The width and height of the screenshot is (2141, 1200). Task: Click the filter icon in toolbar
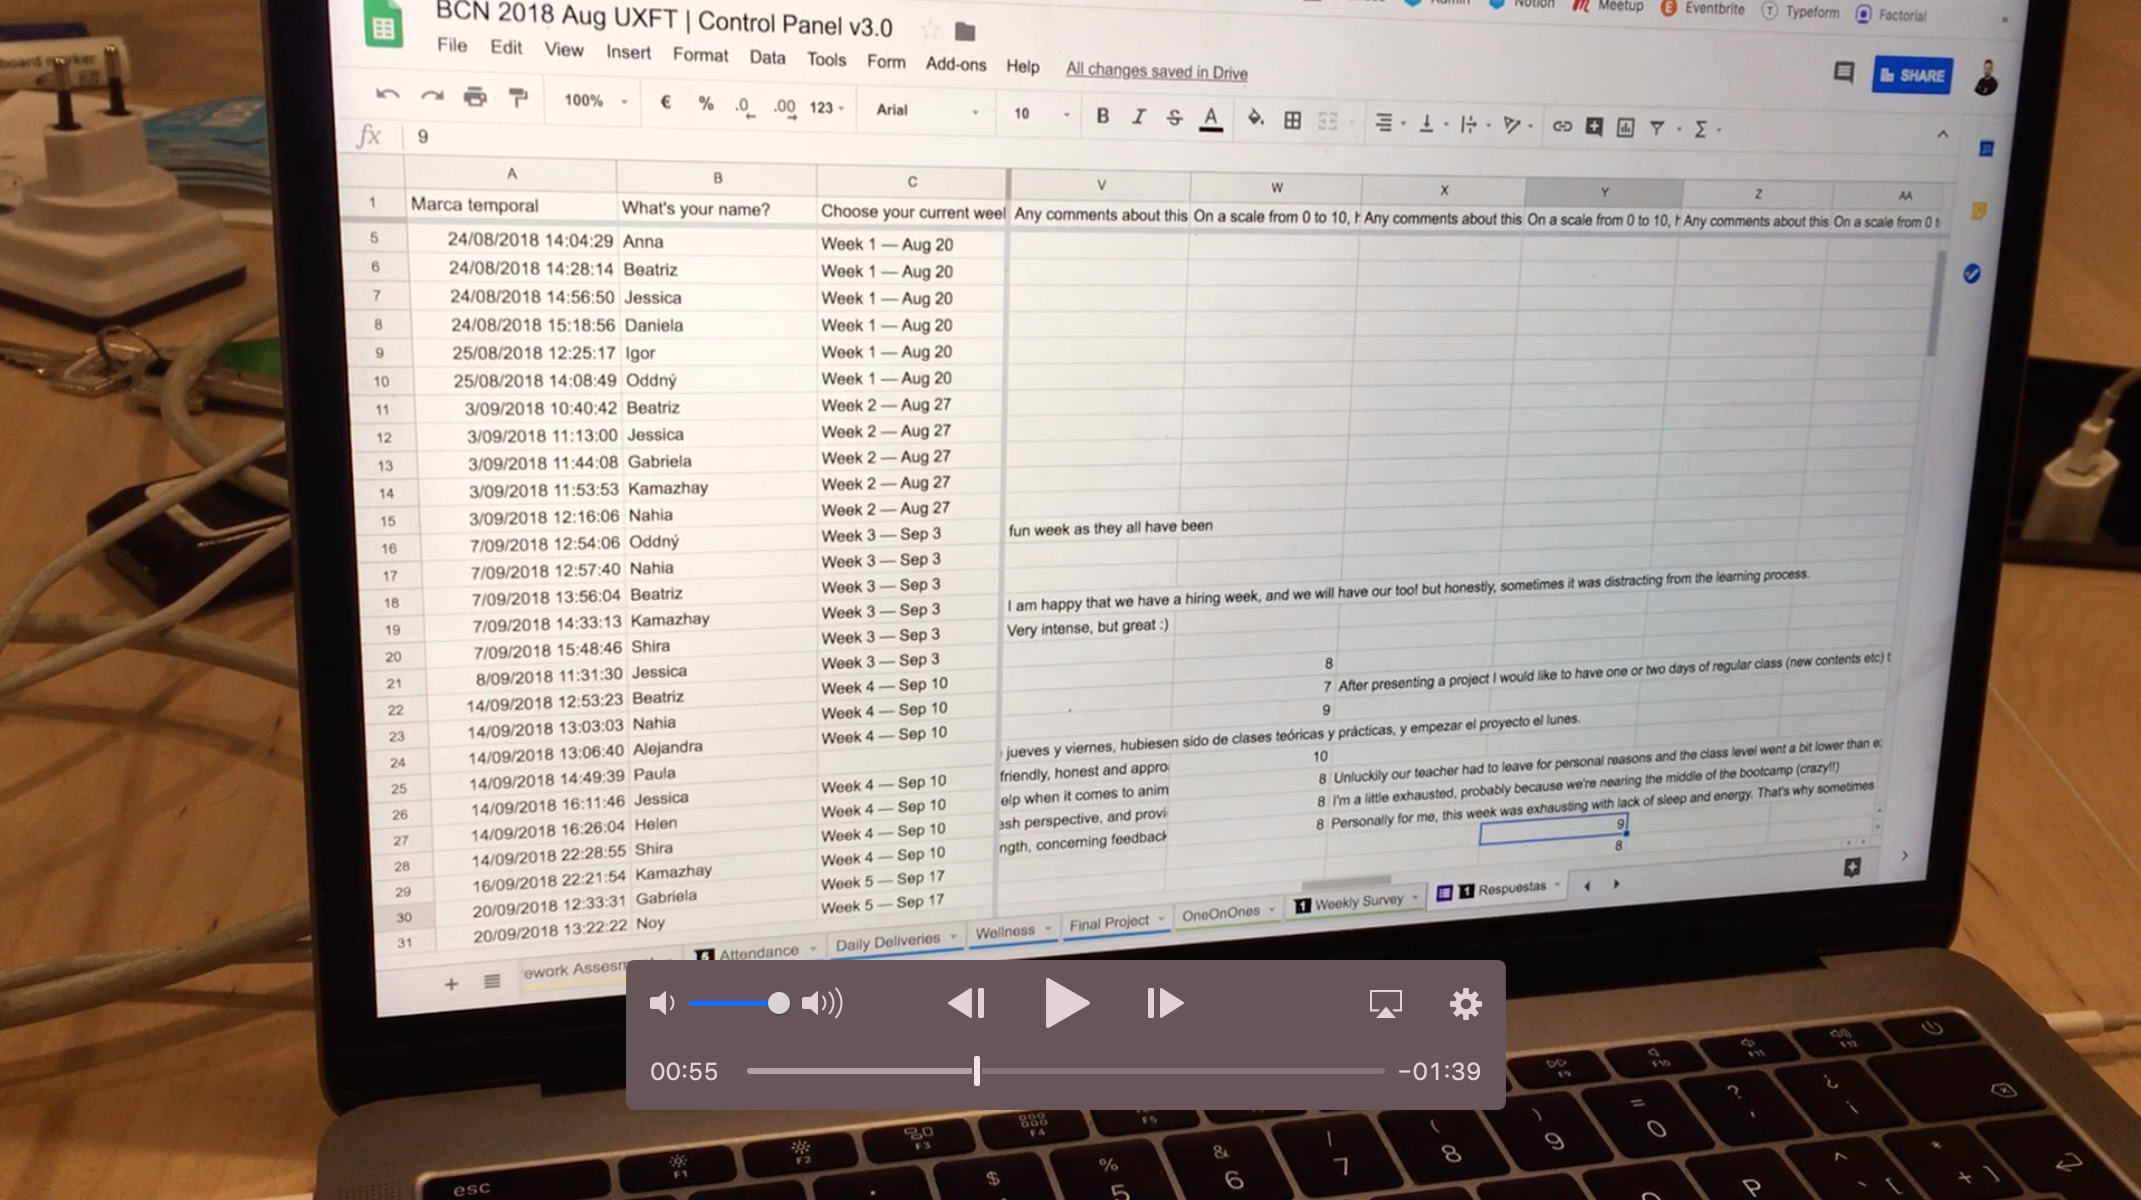(x=1657, y=128)
